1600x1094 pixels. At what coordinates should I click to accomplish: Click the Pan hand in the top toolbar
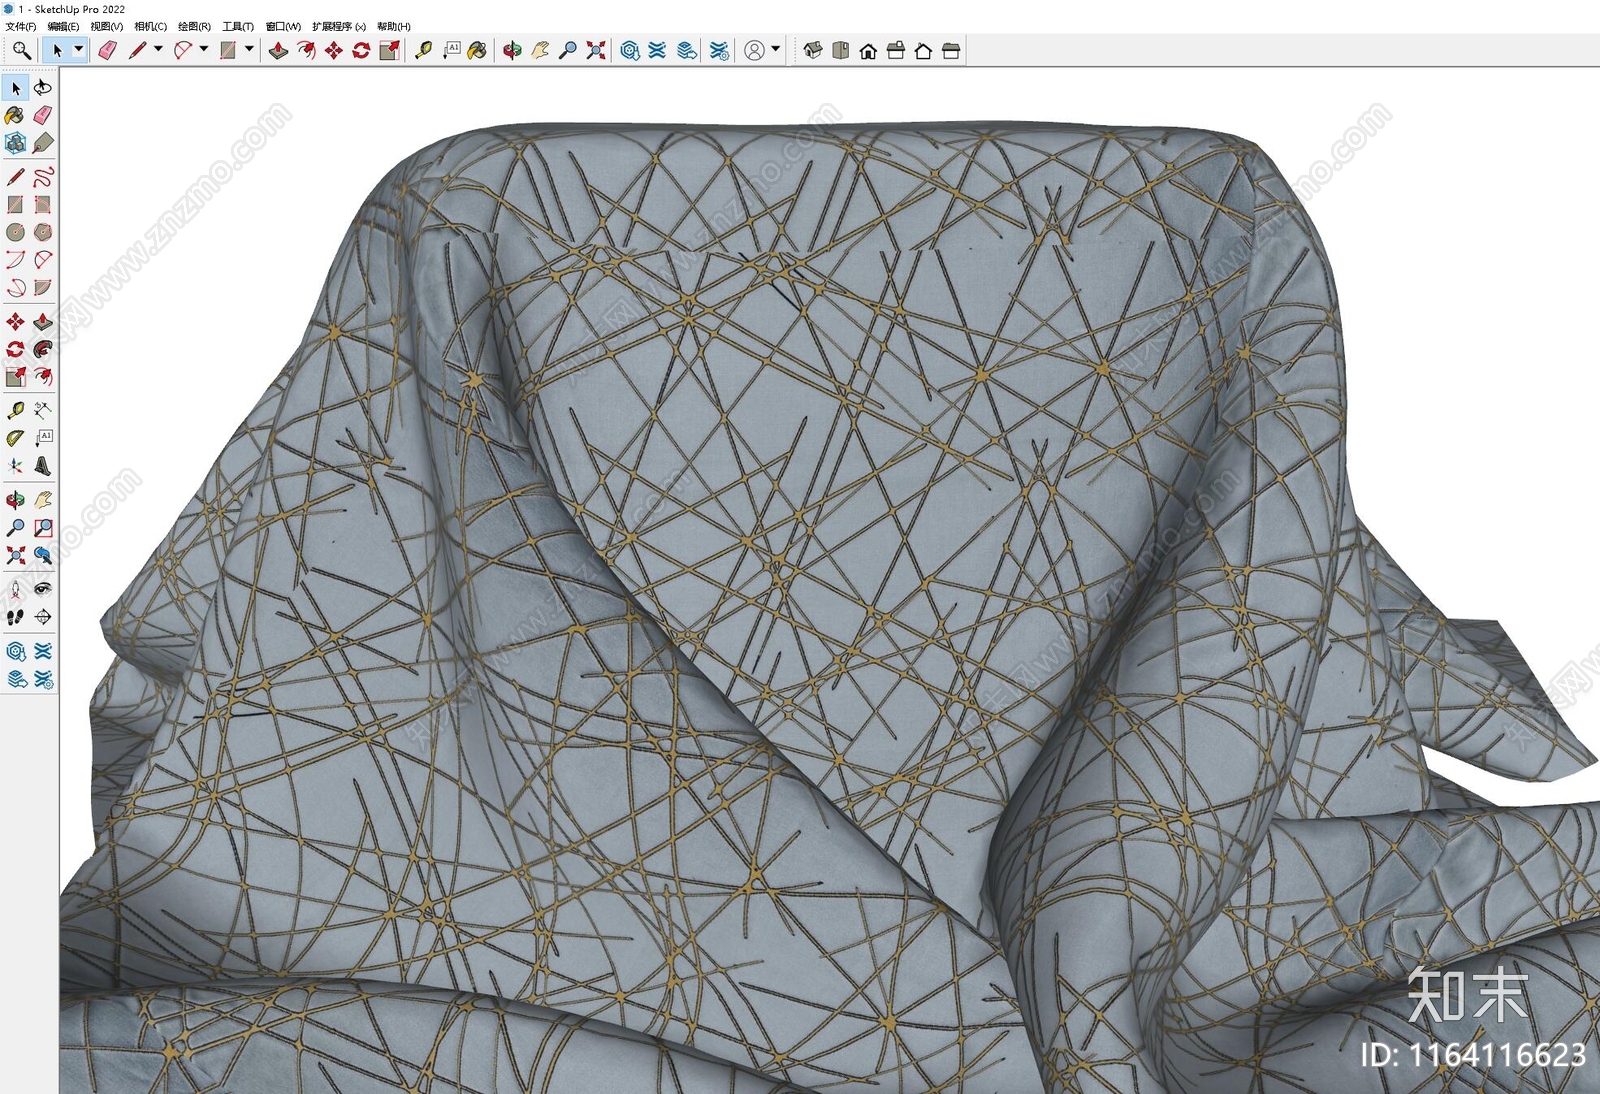pyautogui.click(x=540, y=50)
